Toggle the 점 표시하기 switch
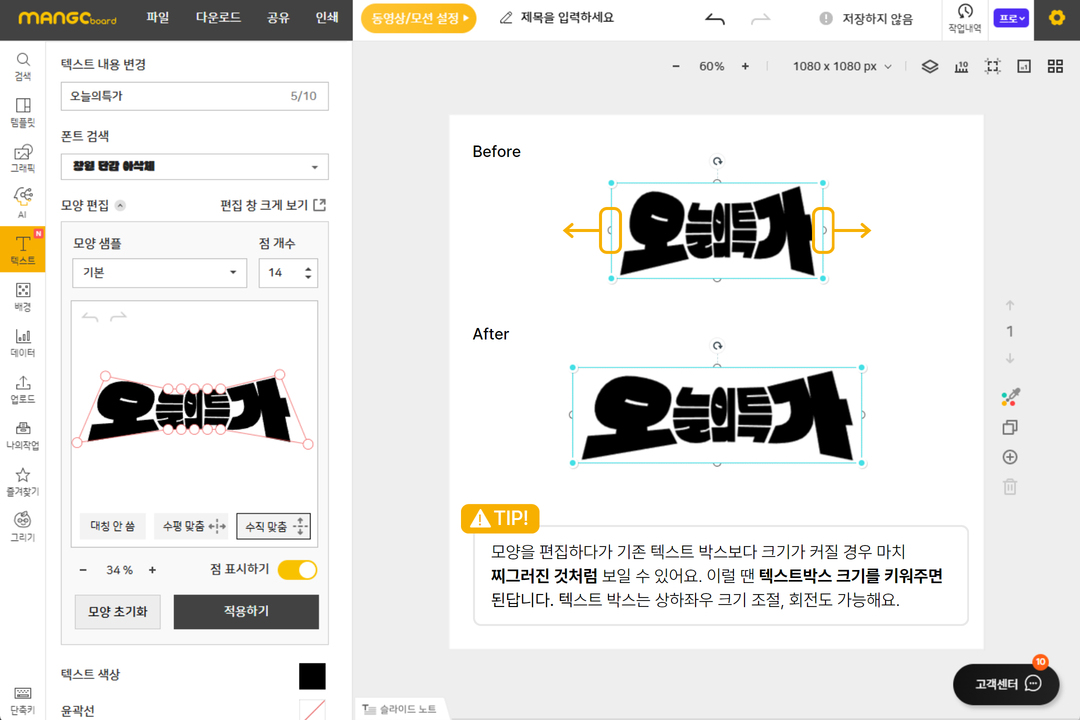1080x720 pixels. (x=297, y=570)
